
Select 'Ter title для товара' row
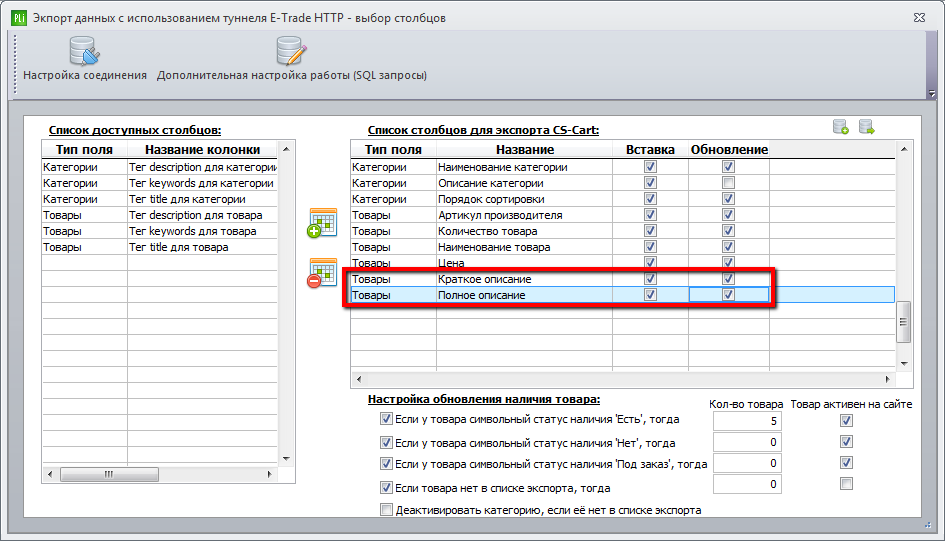160,247
